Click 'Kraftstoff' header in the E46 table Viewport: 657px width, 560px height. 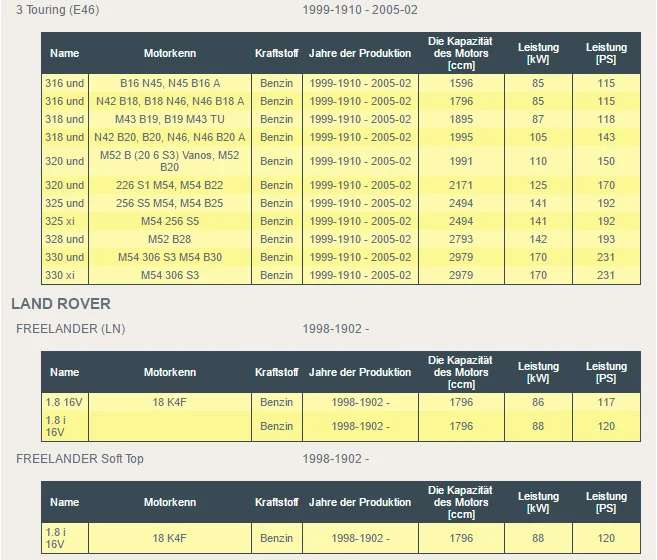pyautogui.click(x=277, y=53)
